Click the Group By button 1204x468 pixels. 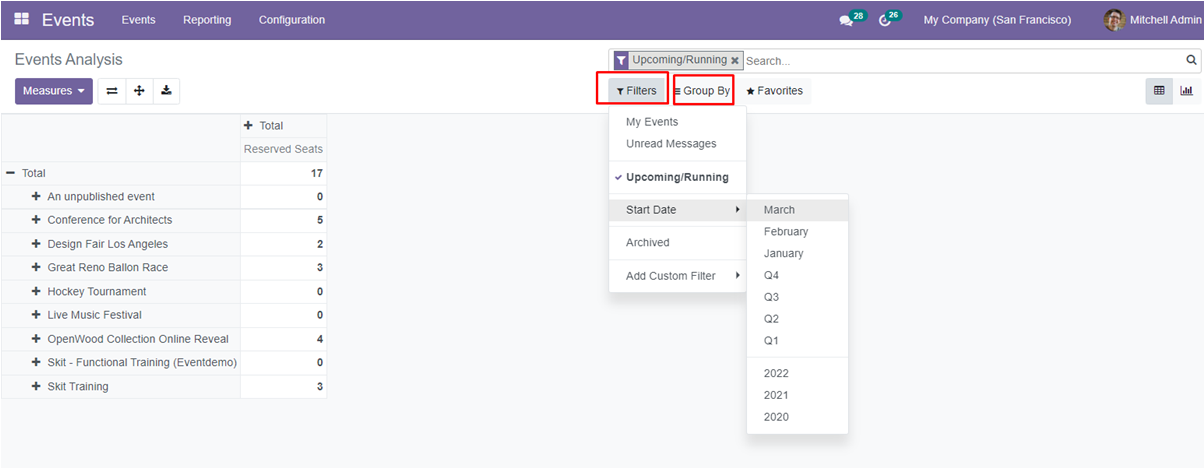(703, 91)
